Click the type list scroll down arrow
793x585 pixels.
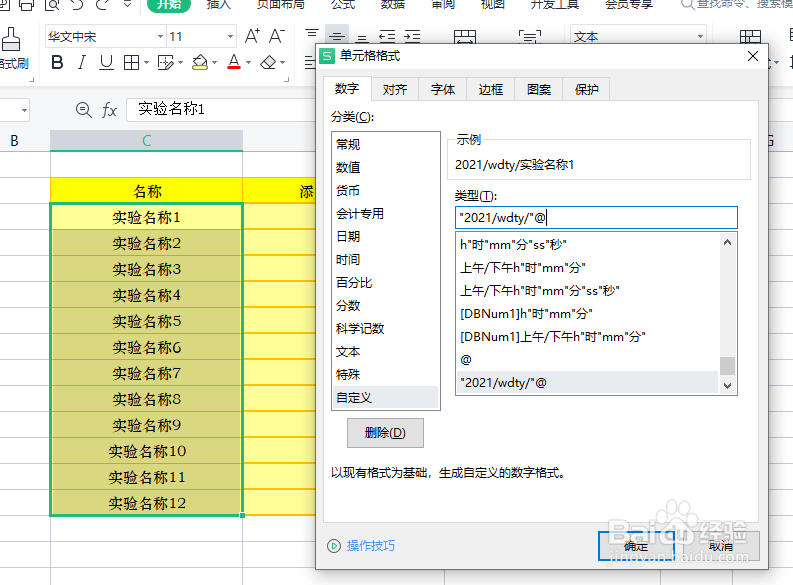[727, 386]
